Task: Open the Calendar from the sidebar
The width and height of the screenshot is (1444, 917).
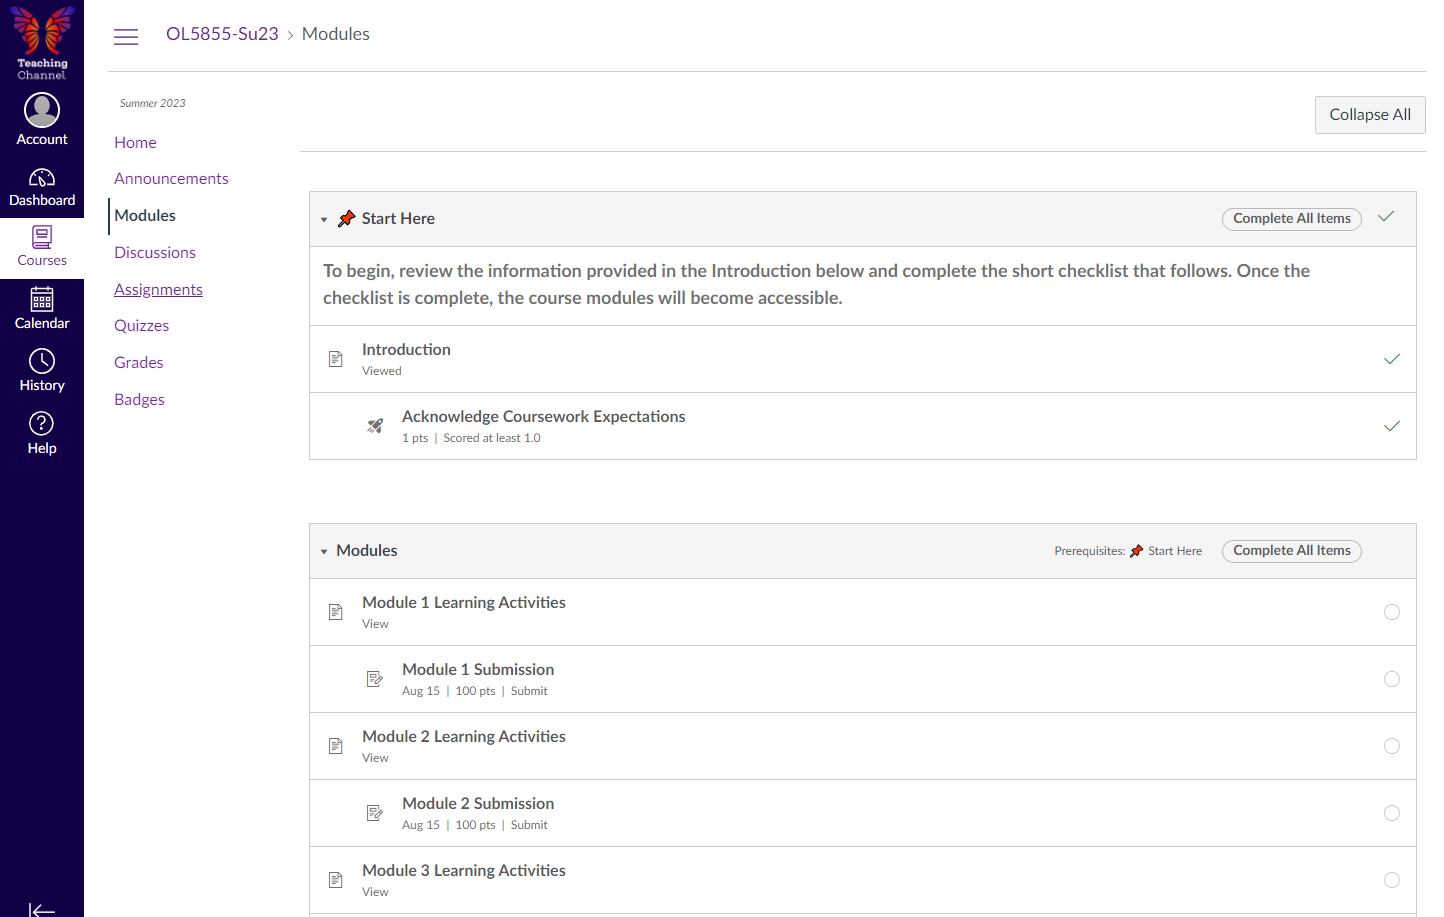Action: pos(42,300)
